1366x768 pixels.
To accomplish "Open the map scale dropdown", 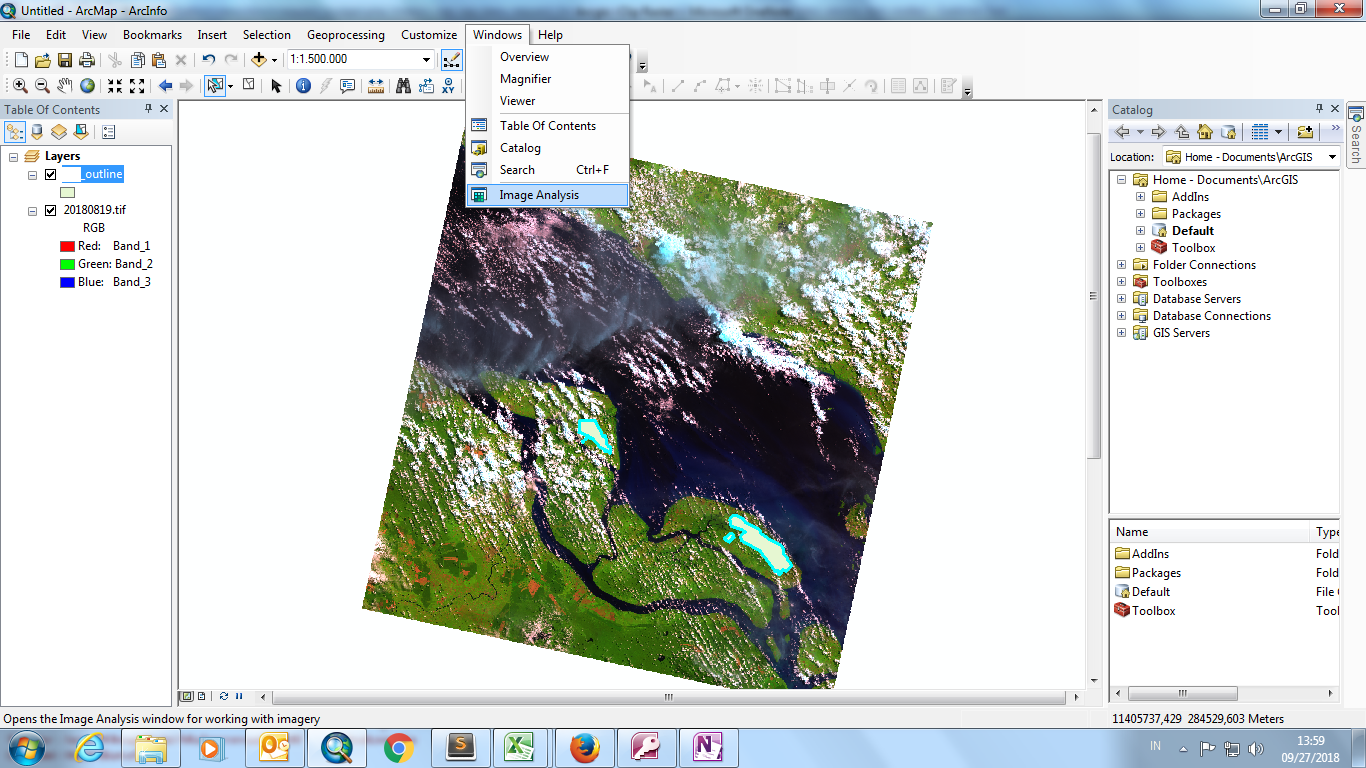I will (427, 60).
